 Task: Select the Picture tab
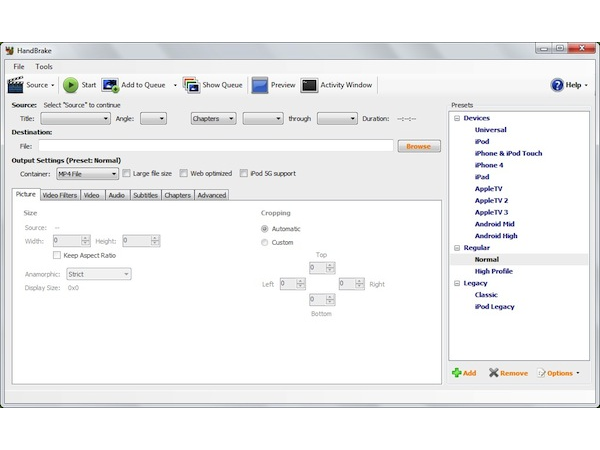(x=26, y=194)
